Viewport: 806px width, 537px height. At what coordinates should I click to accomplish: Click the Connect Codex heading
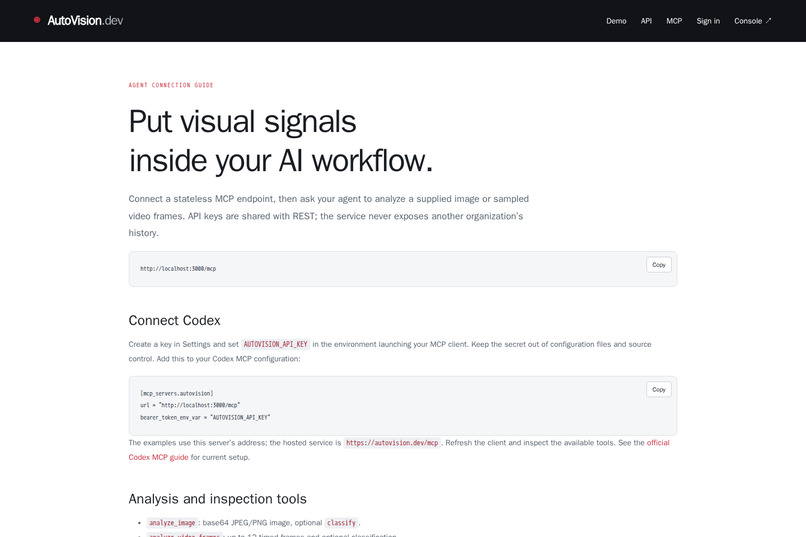pyautogui.click(x=174, y=320)
